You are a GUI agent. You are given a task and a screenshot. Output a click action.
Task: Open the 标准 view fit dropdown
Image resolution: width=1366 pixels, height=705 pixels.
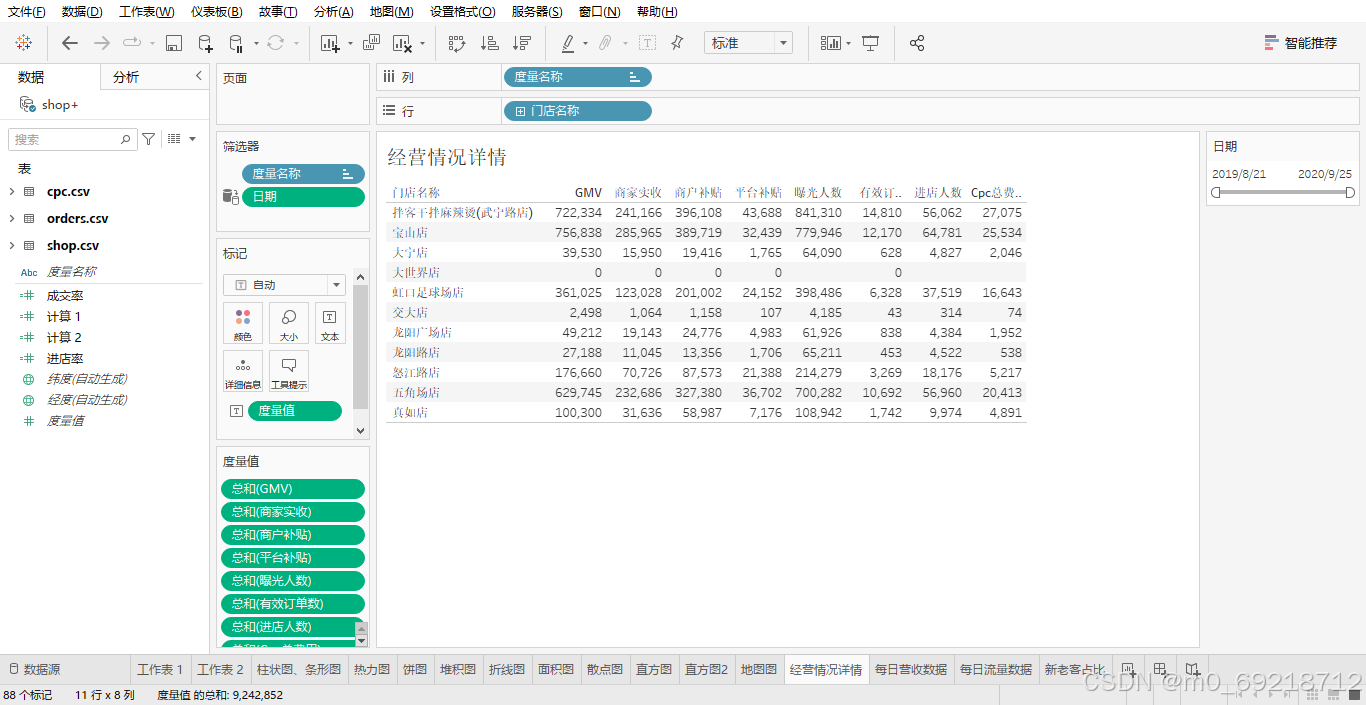(748, 42)
